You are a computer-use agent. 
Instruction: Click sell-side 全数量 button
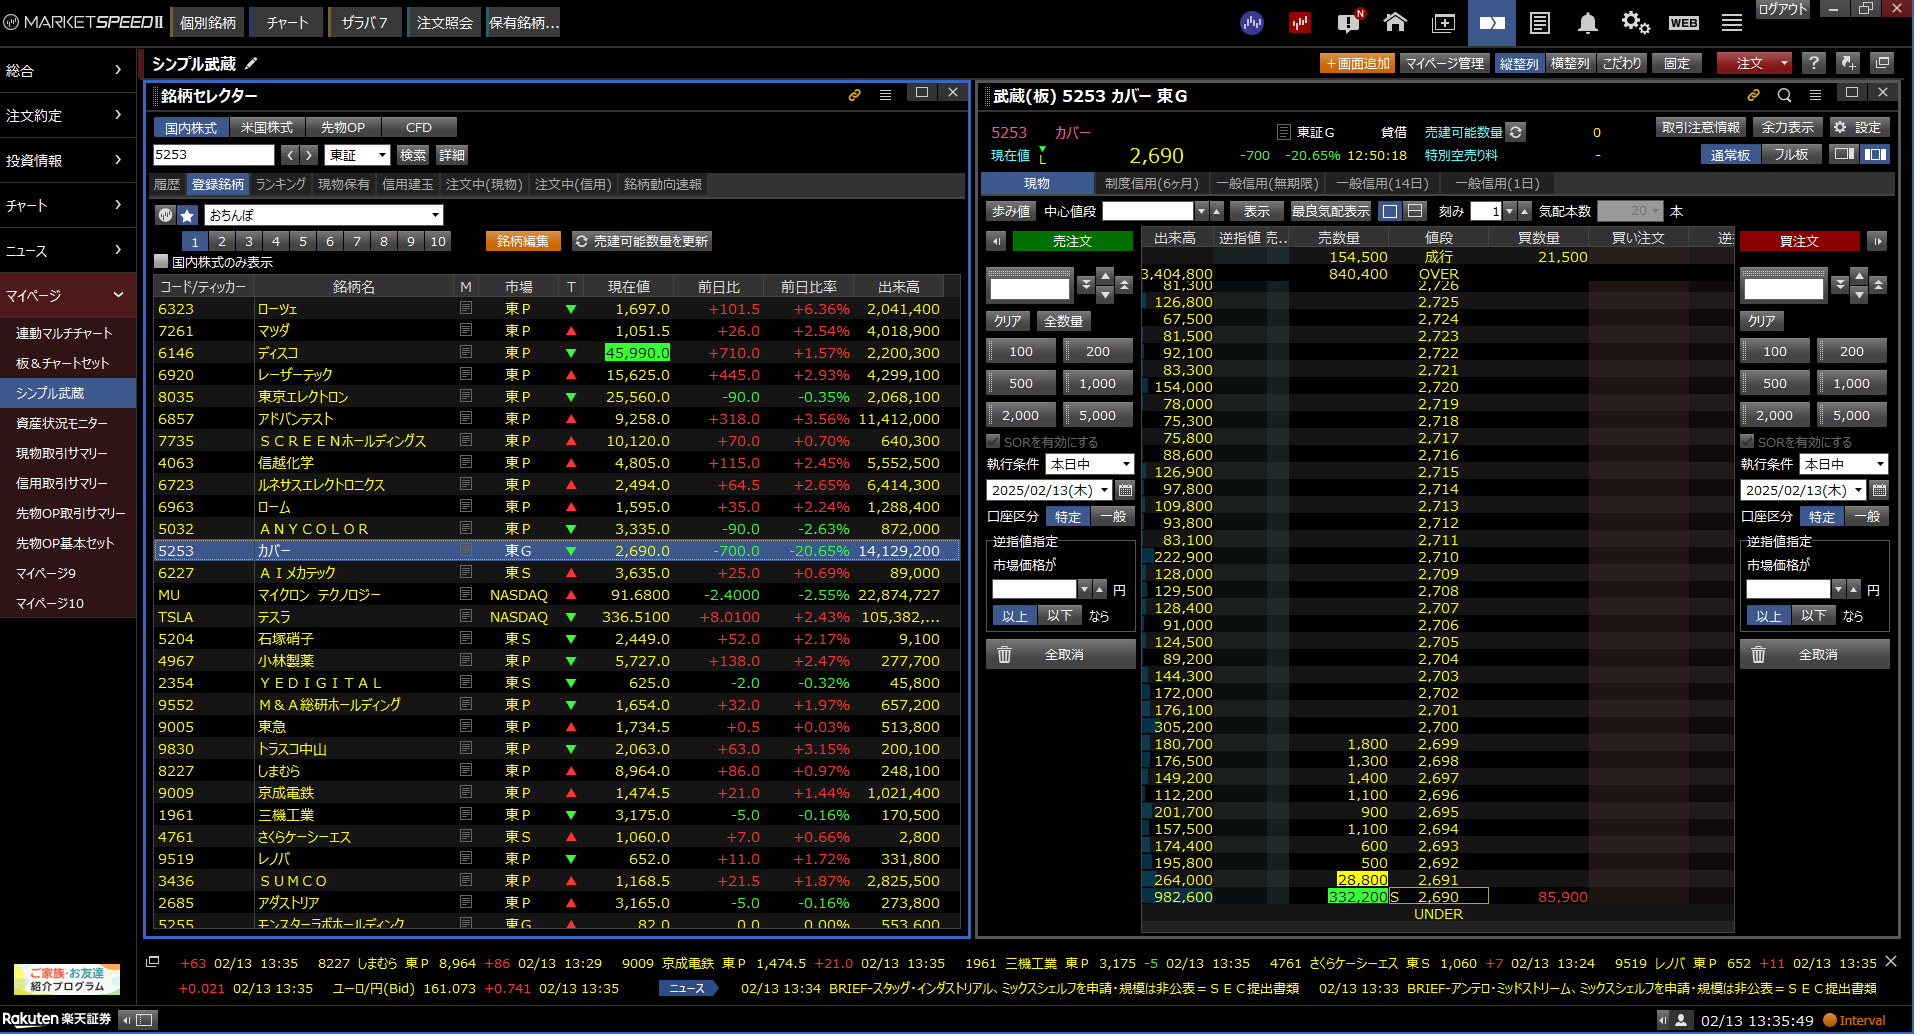coord(1063,321)
